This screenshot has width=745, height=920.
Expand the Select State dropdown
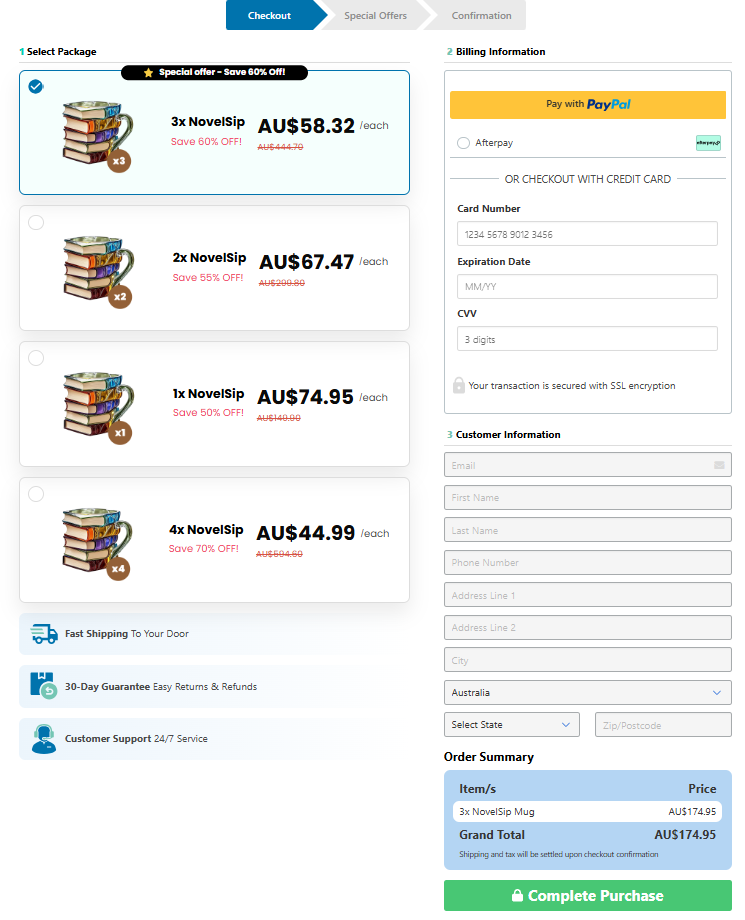pyautogui.click(x=511, y=725)
